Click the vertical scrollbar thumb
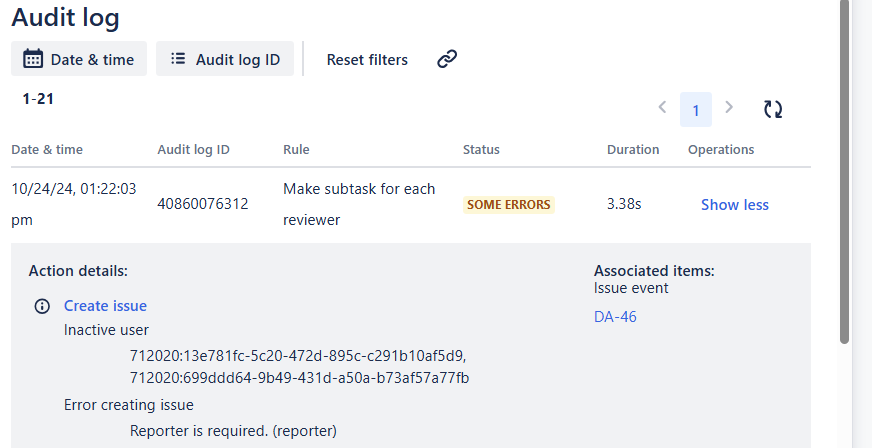The width and height of the screenshot is (872, 448). [844, 172]
